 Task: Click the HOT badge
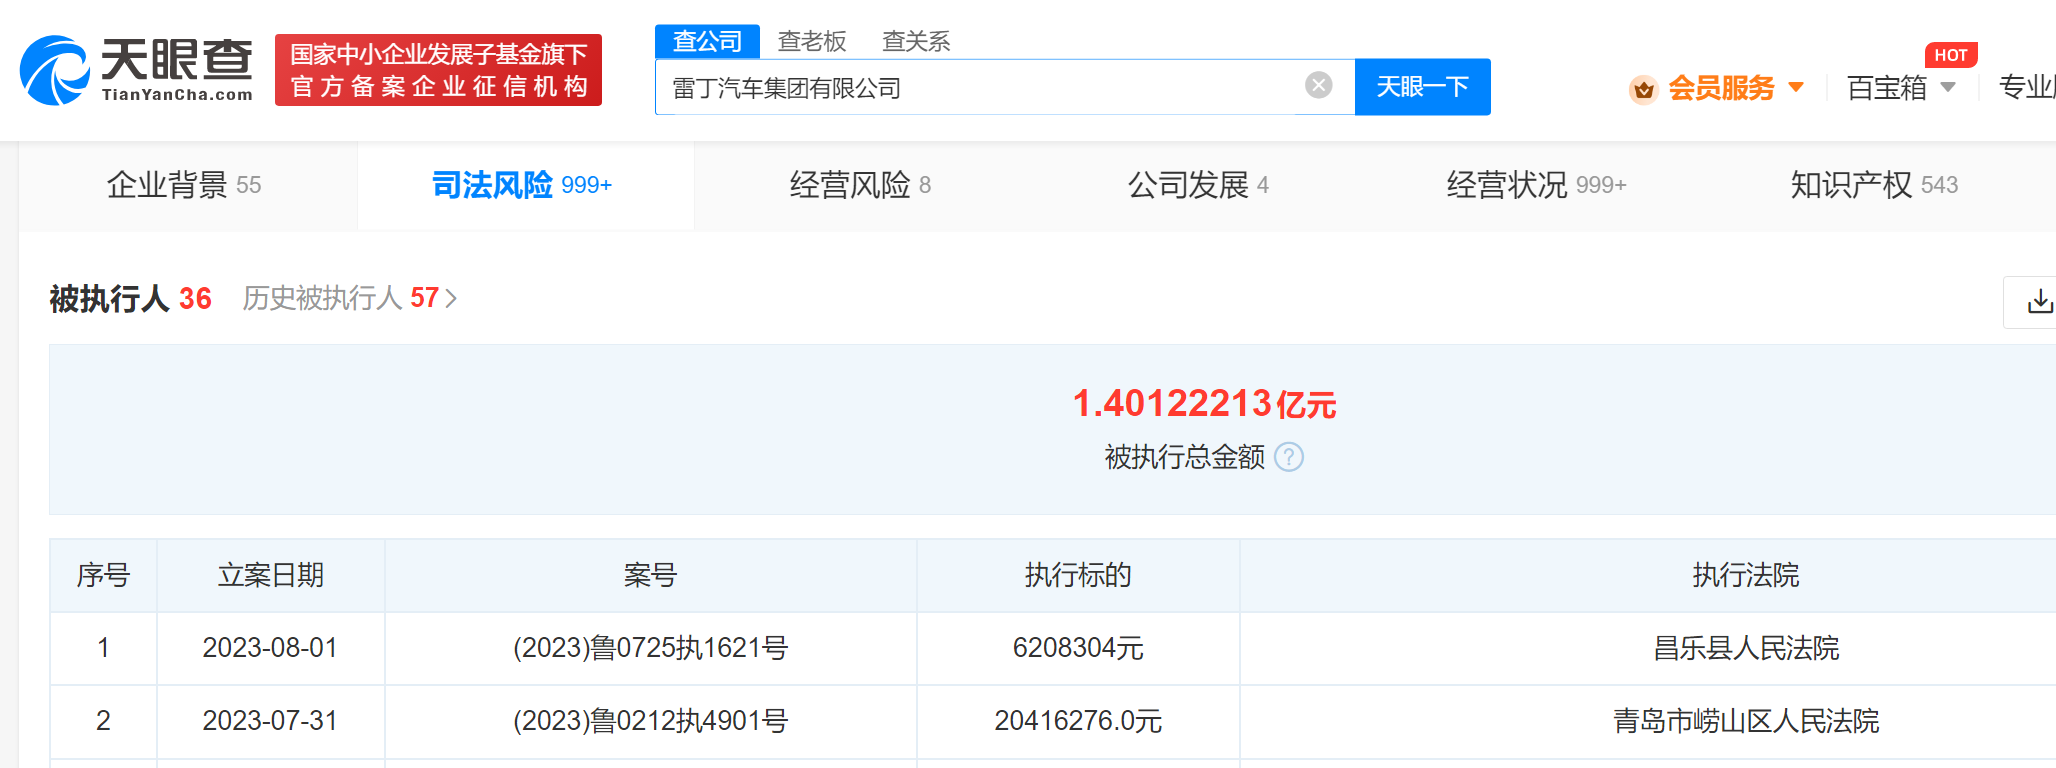pyautogui.click(x=1950, y=55)
